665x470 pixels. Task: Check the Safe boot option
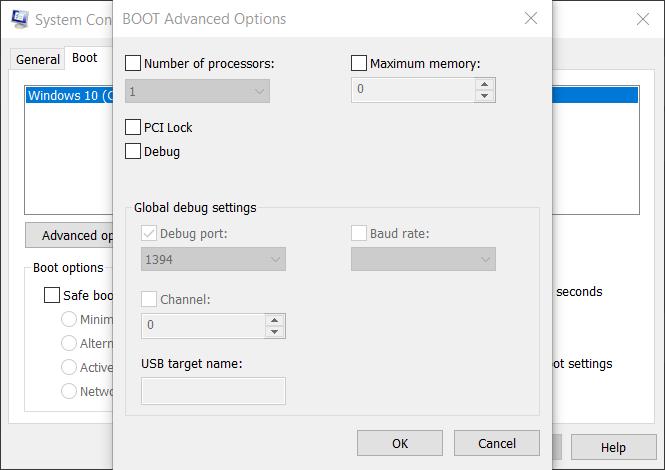coord(52,295)
